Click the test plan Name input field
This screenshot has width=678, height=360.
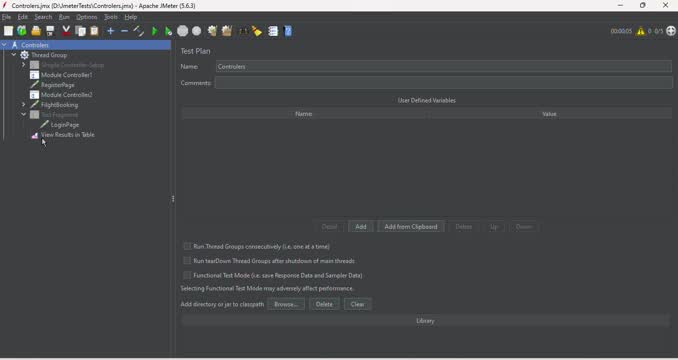(x=444, y=67)
